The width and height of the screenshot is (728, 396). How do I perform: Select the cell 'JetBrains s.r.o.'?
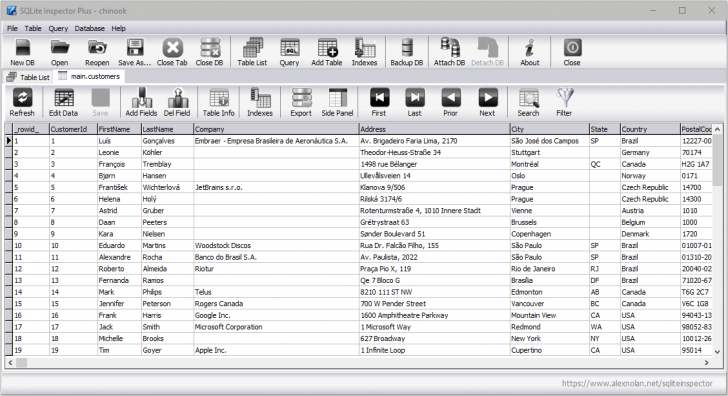coord(276,188)
